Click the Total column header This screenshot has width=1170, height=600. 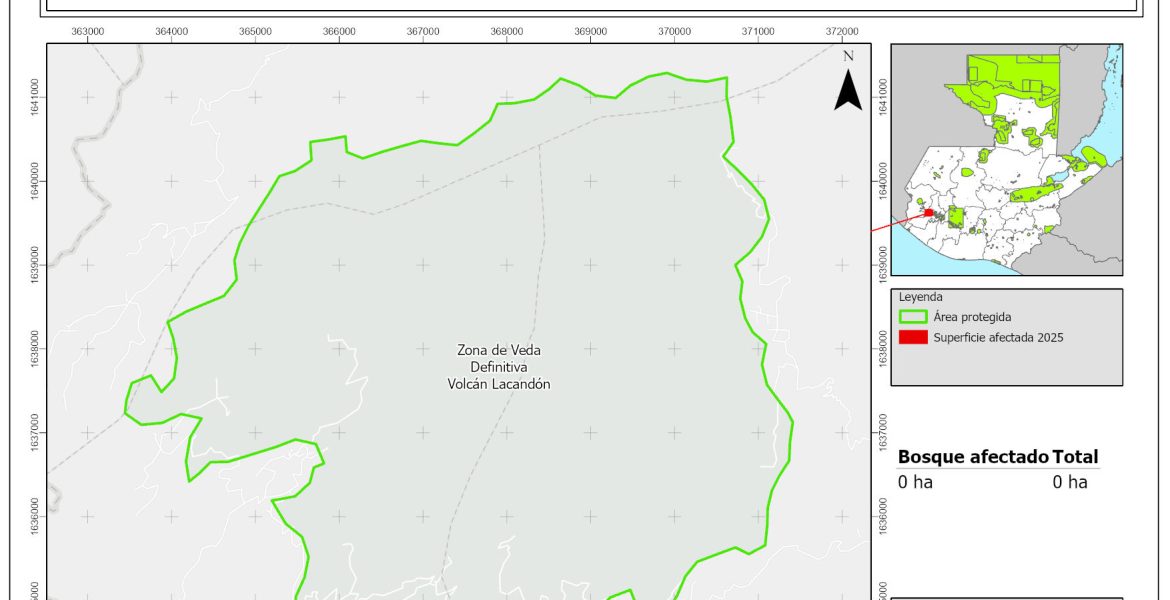point(1075,457)
